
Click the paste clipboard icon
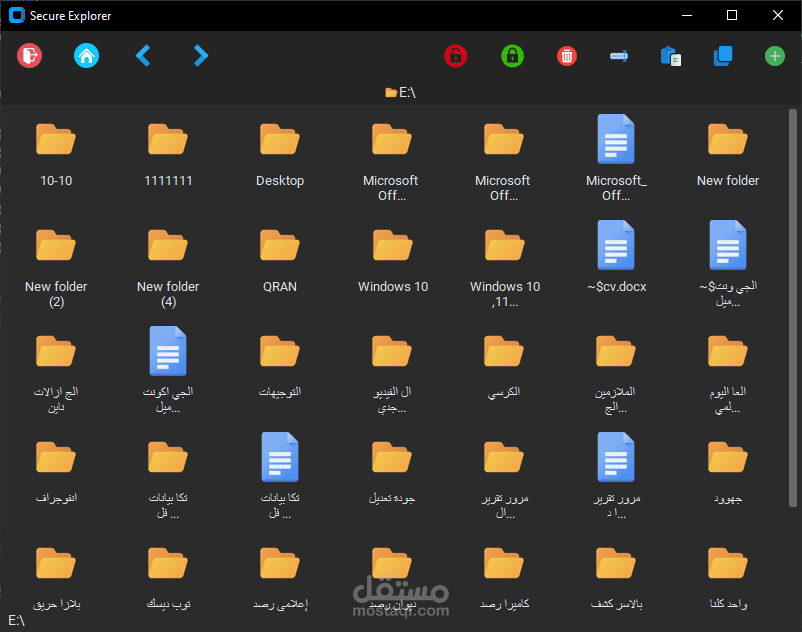point(671,56)
